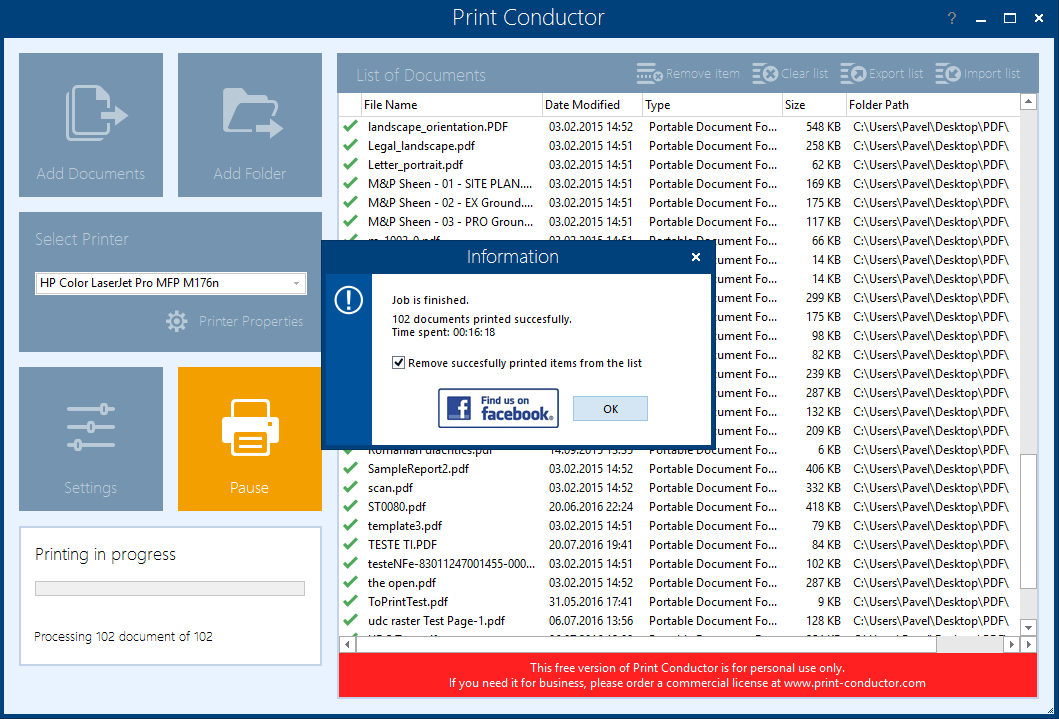Click date 20.06.2016 22:24 cell
The image size is (1059, 719).
[591, 506]
